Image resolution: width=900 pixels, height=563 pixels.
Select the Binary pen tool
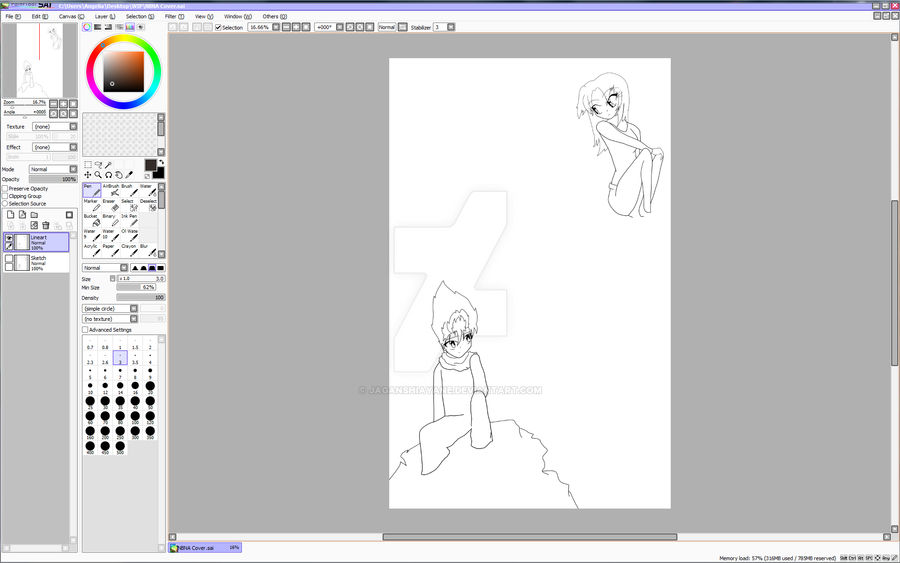tap(111, 220)
